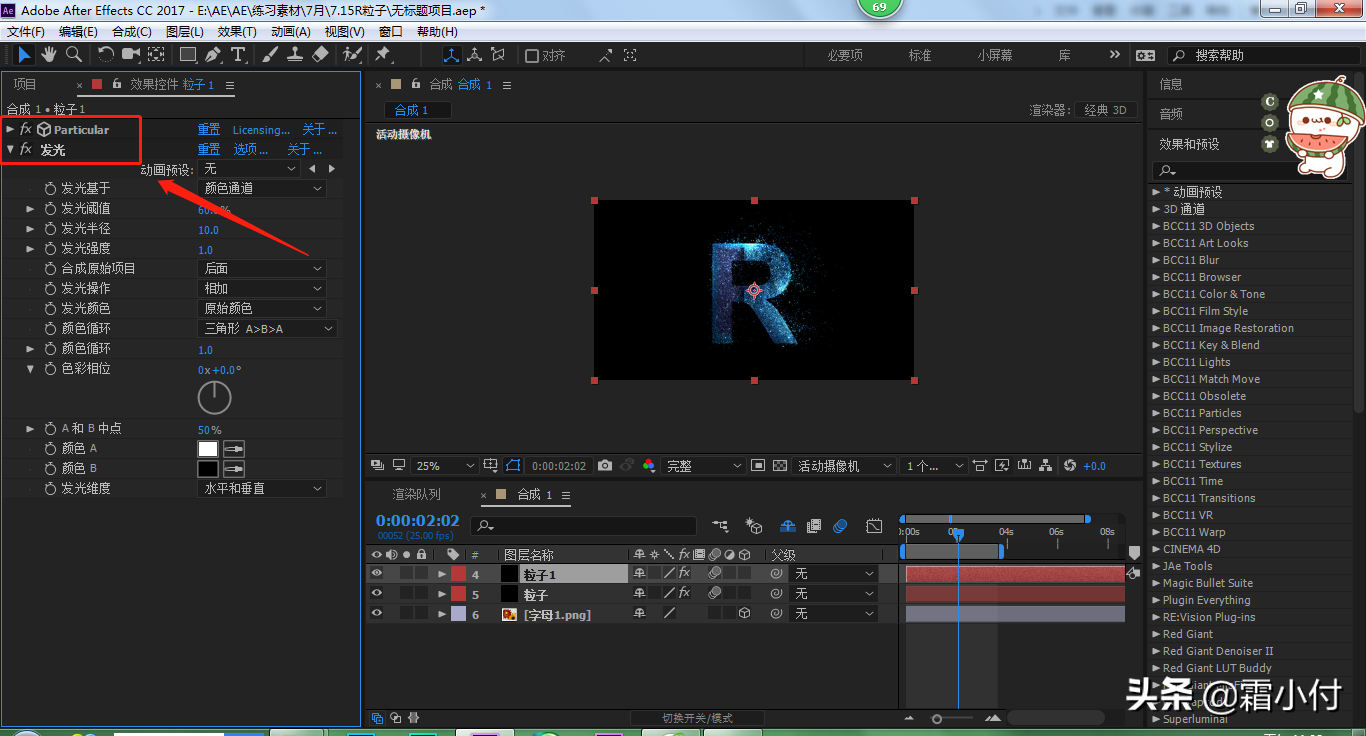1366x736 pixels.
Task: Toggle visibility of layer 4 粒子1
Action: click(377, 574)
